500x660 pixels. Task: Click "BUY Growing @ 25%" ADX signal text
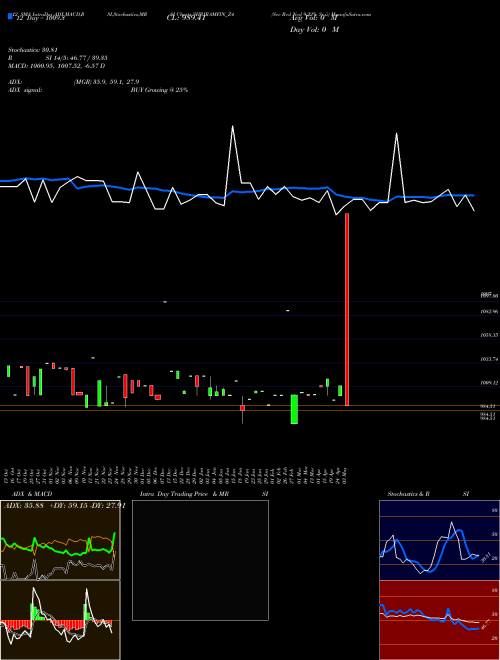pos(159,90)
